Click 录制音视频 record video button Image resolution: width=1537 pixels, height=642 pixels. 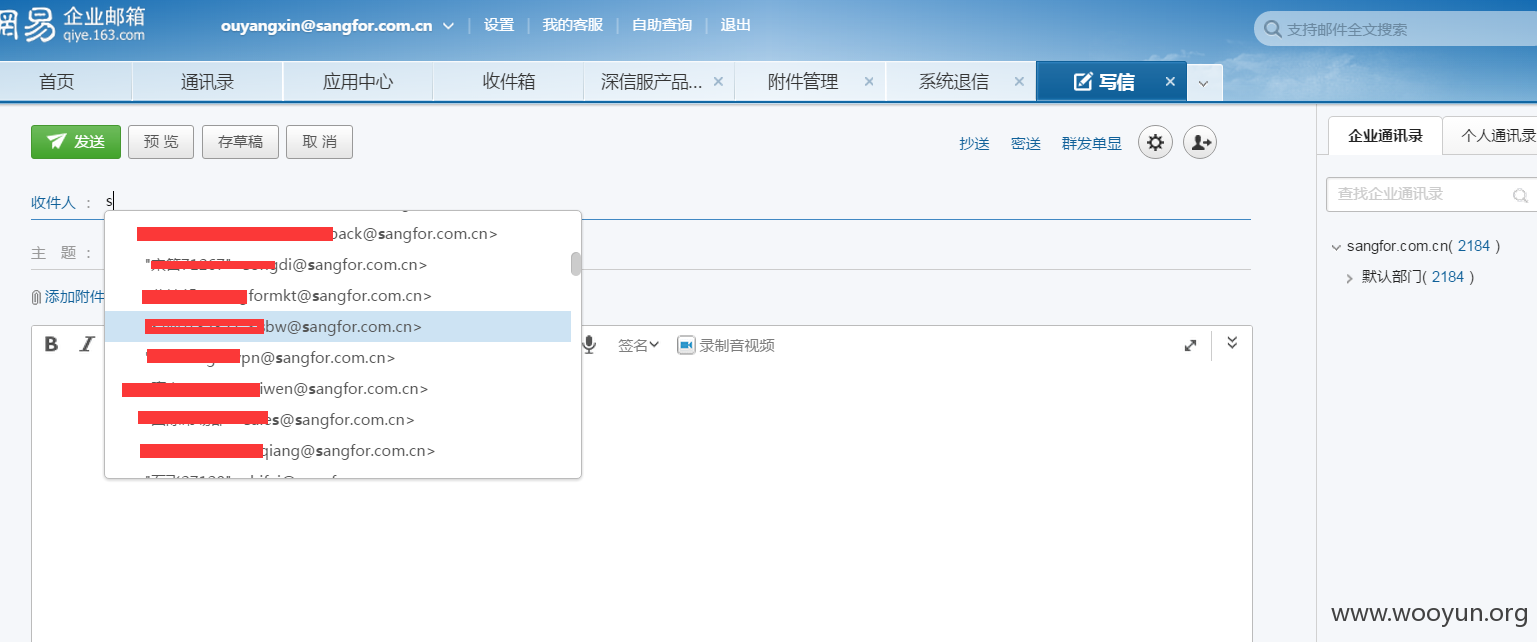coord(726,345)
